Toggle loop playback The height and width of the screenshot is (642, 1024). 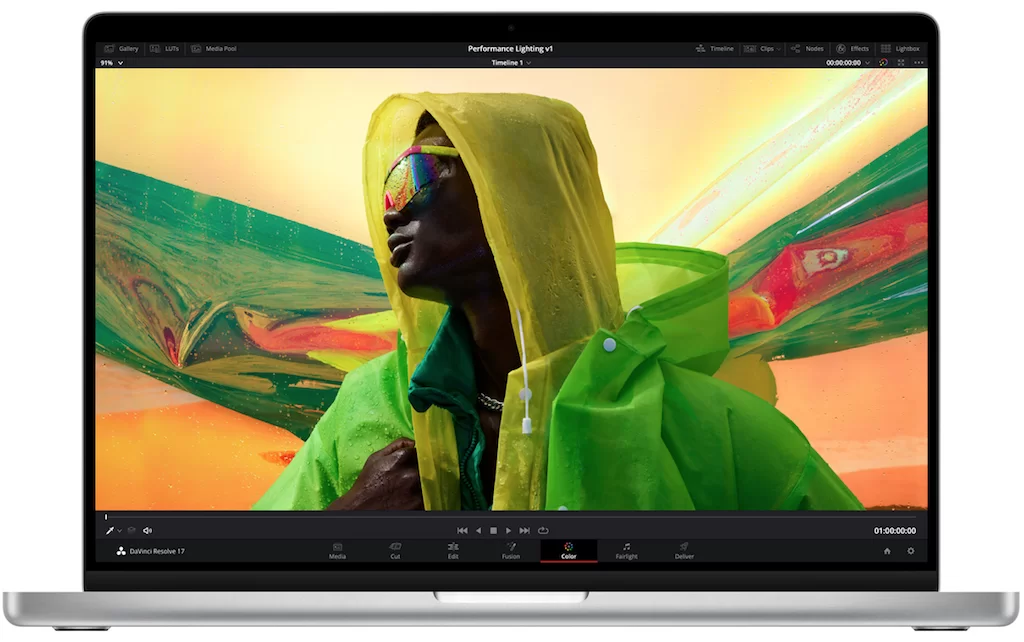click(x=543, y=531)
